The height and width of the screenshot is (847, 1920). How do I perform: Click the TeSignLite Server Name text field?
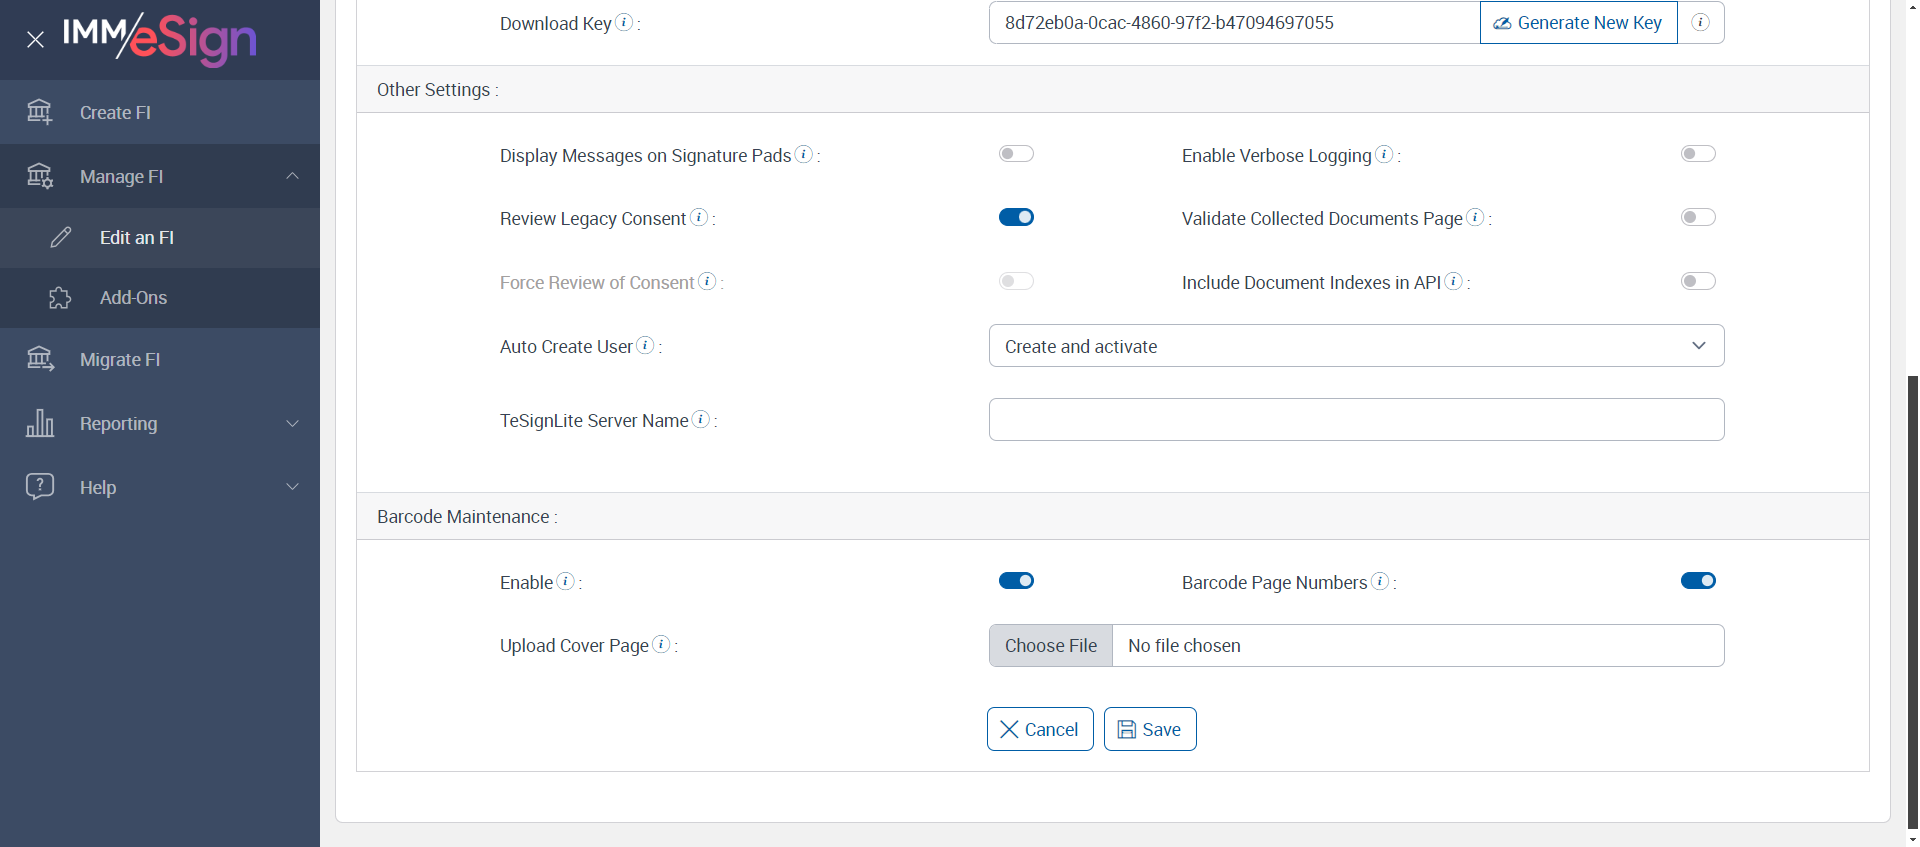(x=1356, y=420)
